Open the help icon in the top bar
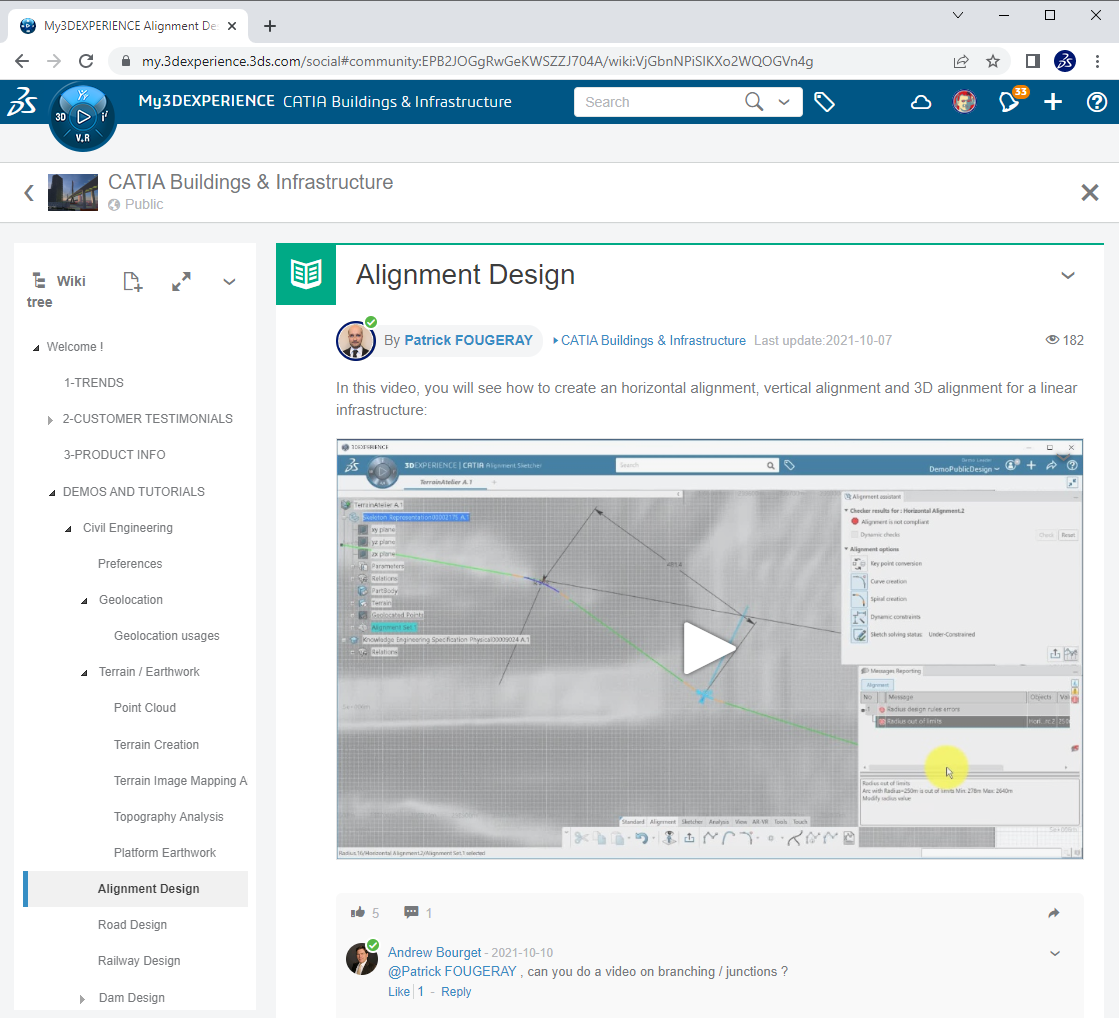 click(1096, 101)
